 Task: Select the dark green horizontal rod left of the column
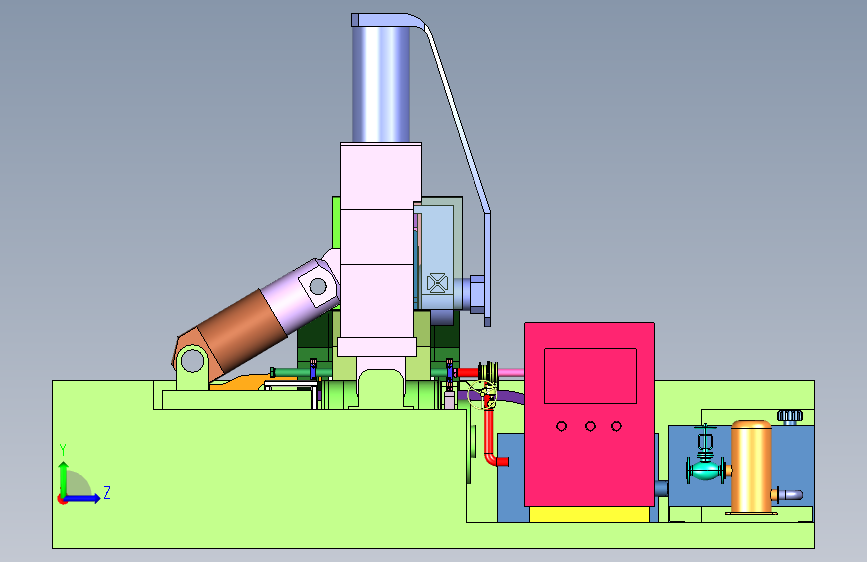[293, 372]
